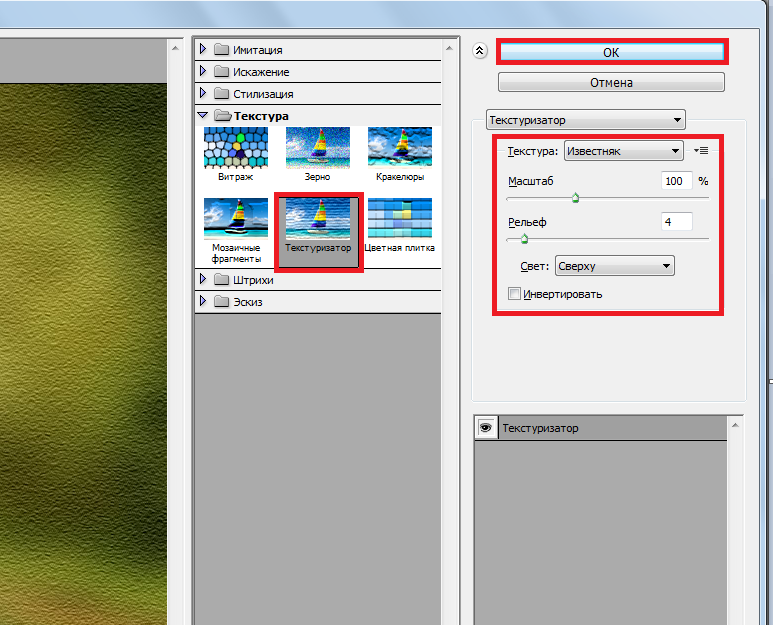Click the Отмена button
This screenshot has height=625, width=773.
[x=611, y=82]
